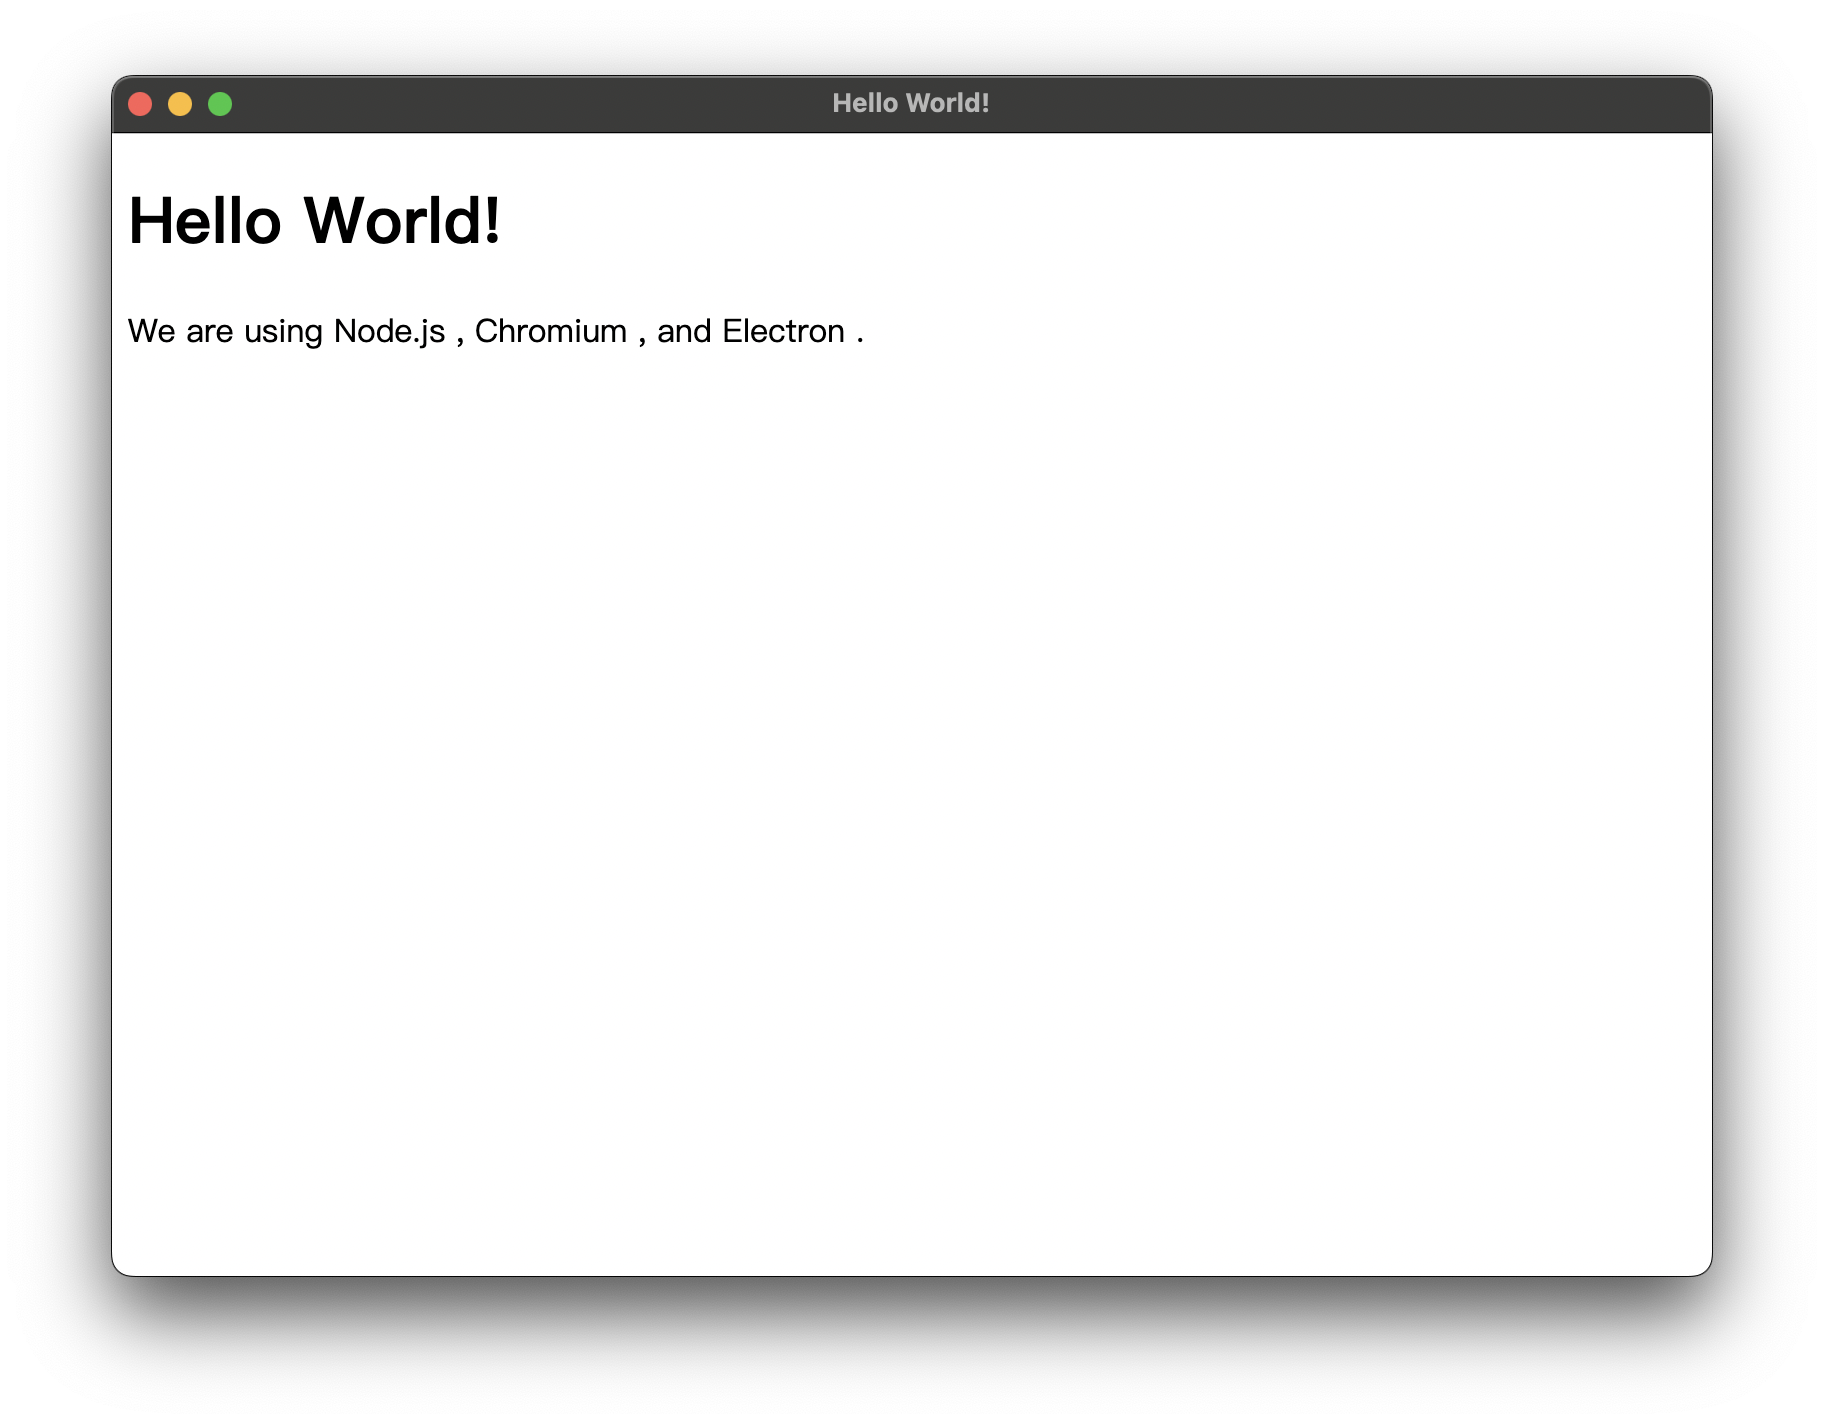Click the word and before Electron
1824x1424 pixels.
point(686,330)
